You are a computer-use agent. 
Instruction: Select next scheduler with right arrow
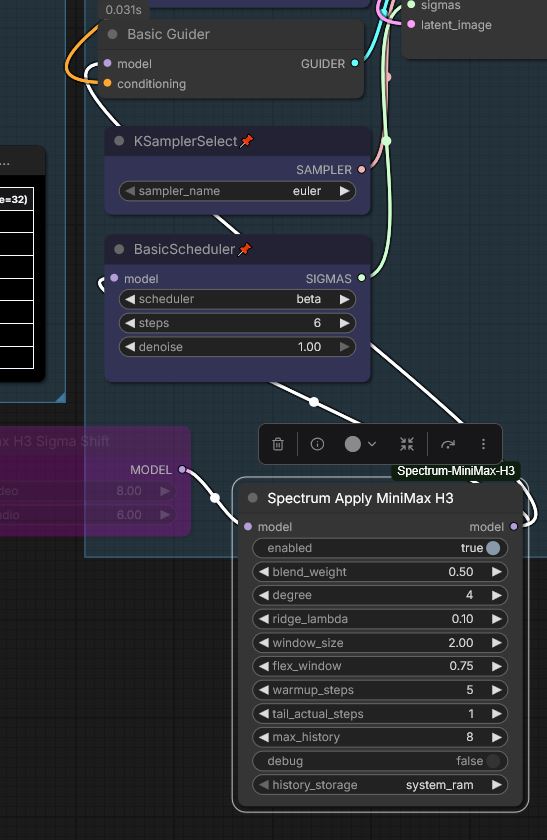(344, 299)
